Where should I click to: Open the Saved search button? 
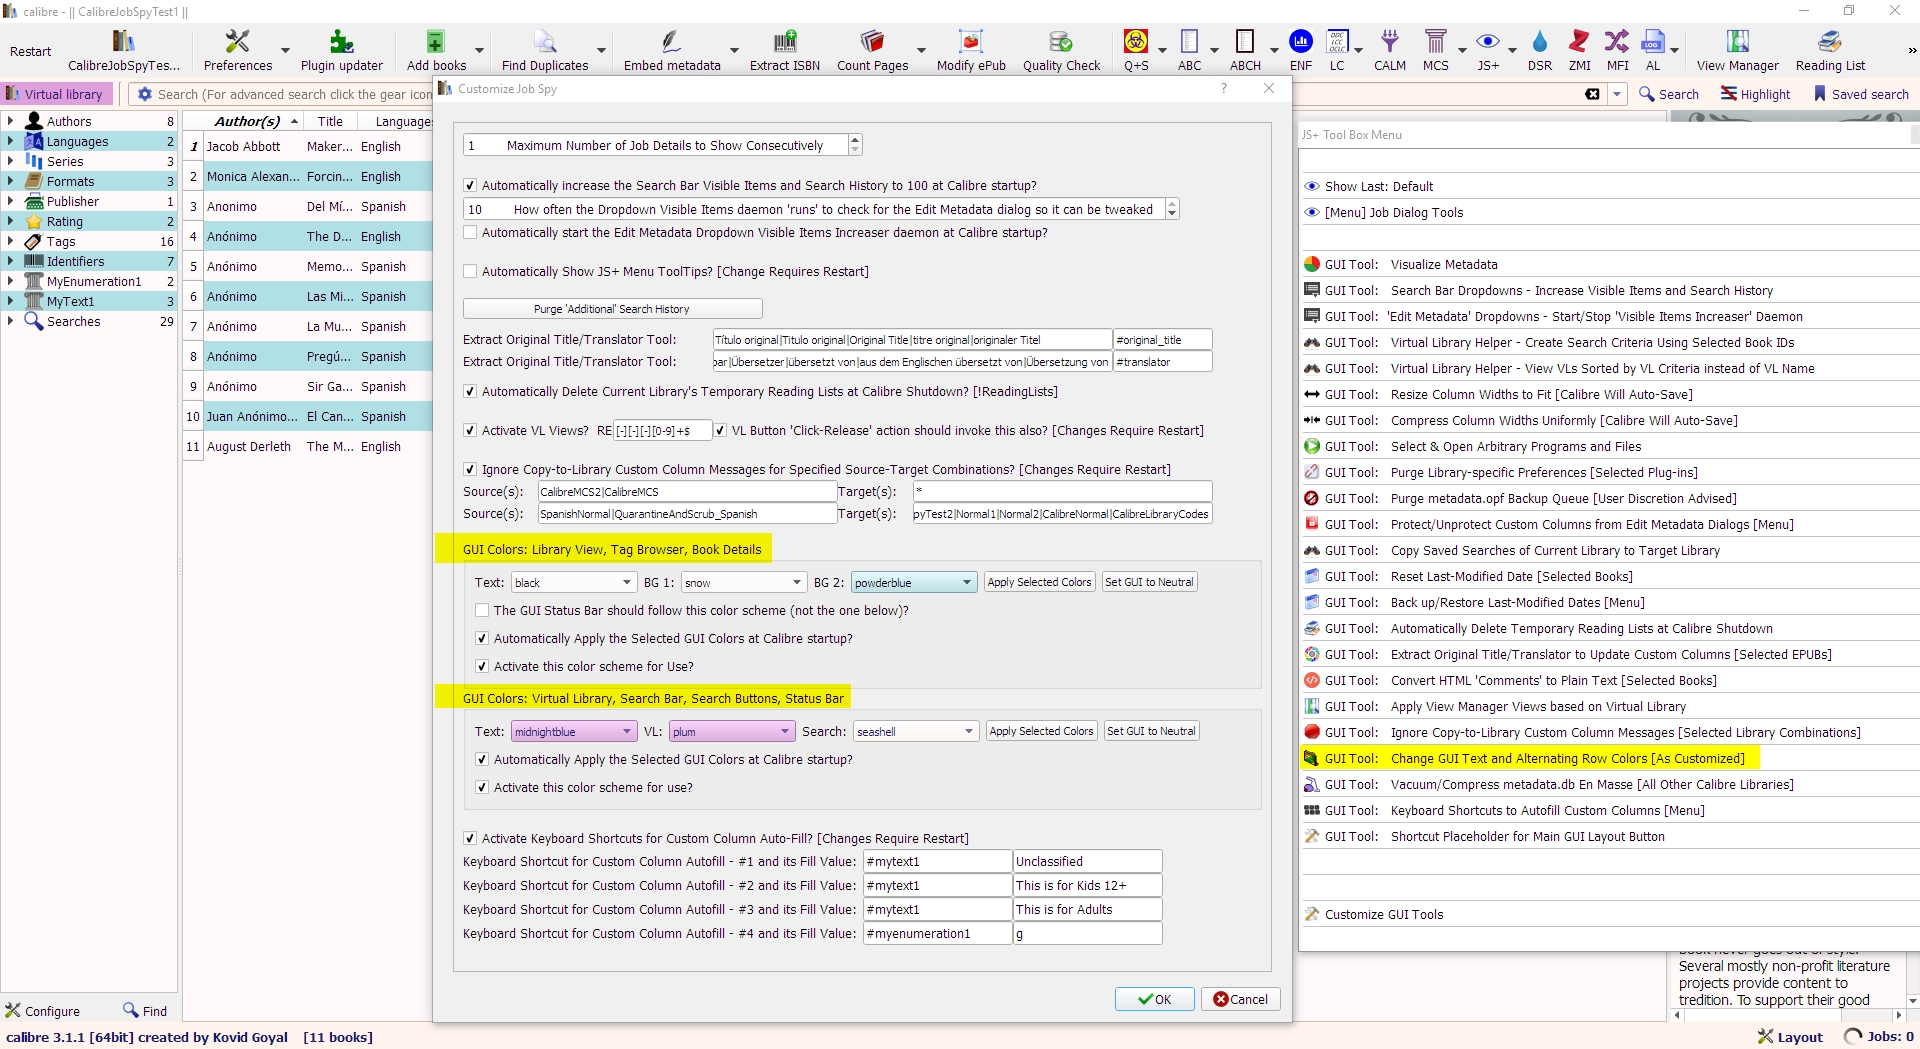tap(1861, 94)
